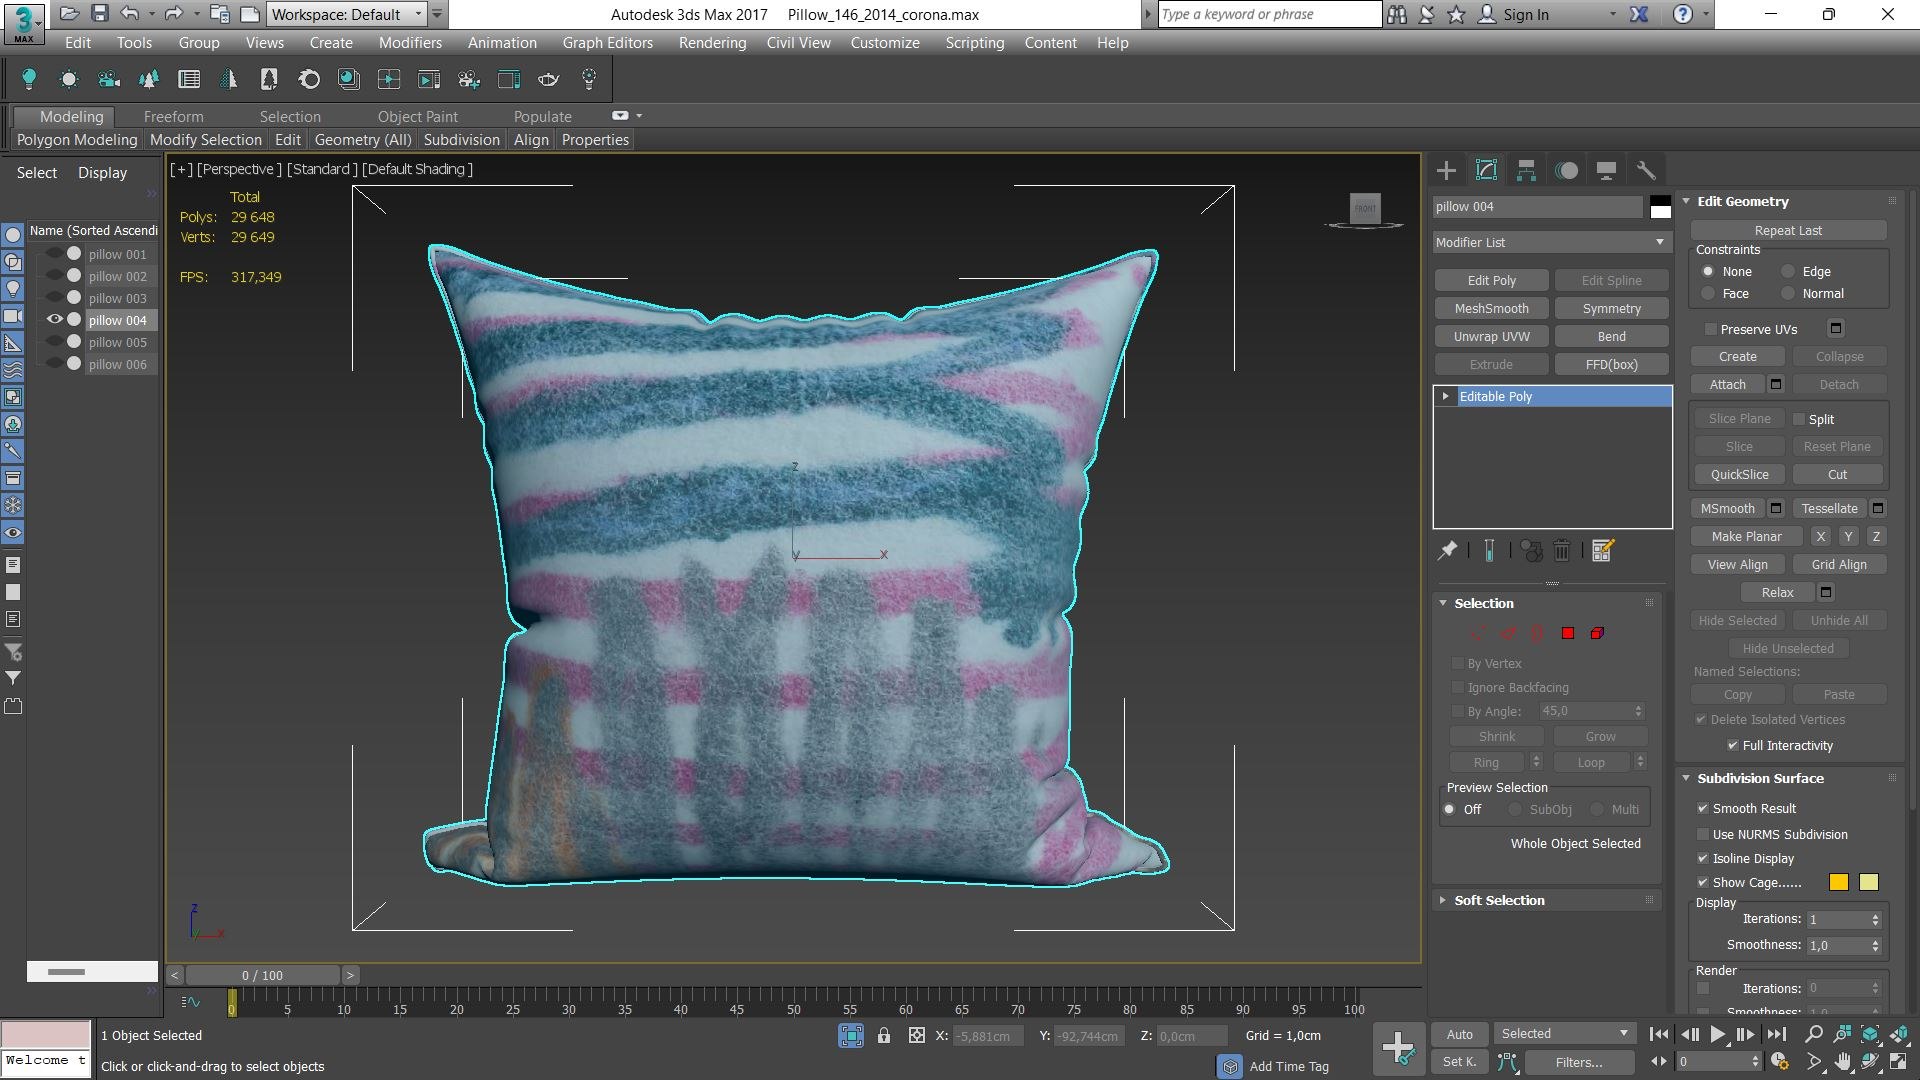The image size is (1920, 1080).
Task: Toggle Smooth Result checkbox
Action: click(1702, 808)
